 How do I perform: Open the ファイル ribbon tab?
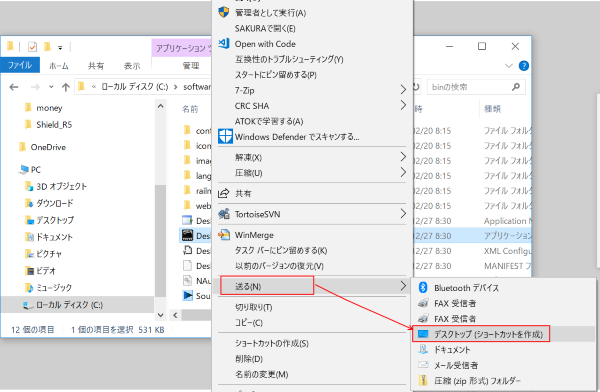pyautogui.click(x=20, y=65)
